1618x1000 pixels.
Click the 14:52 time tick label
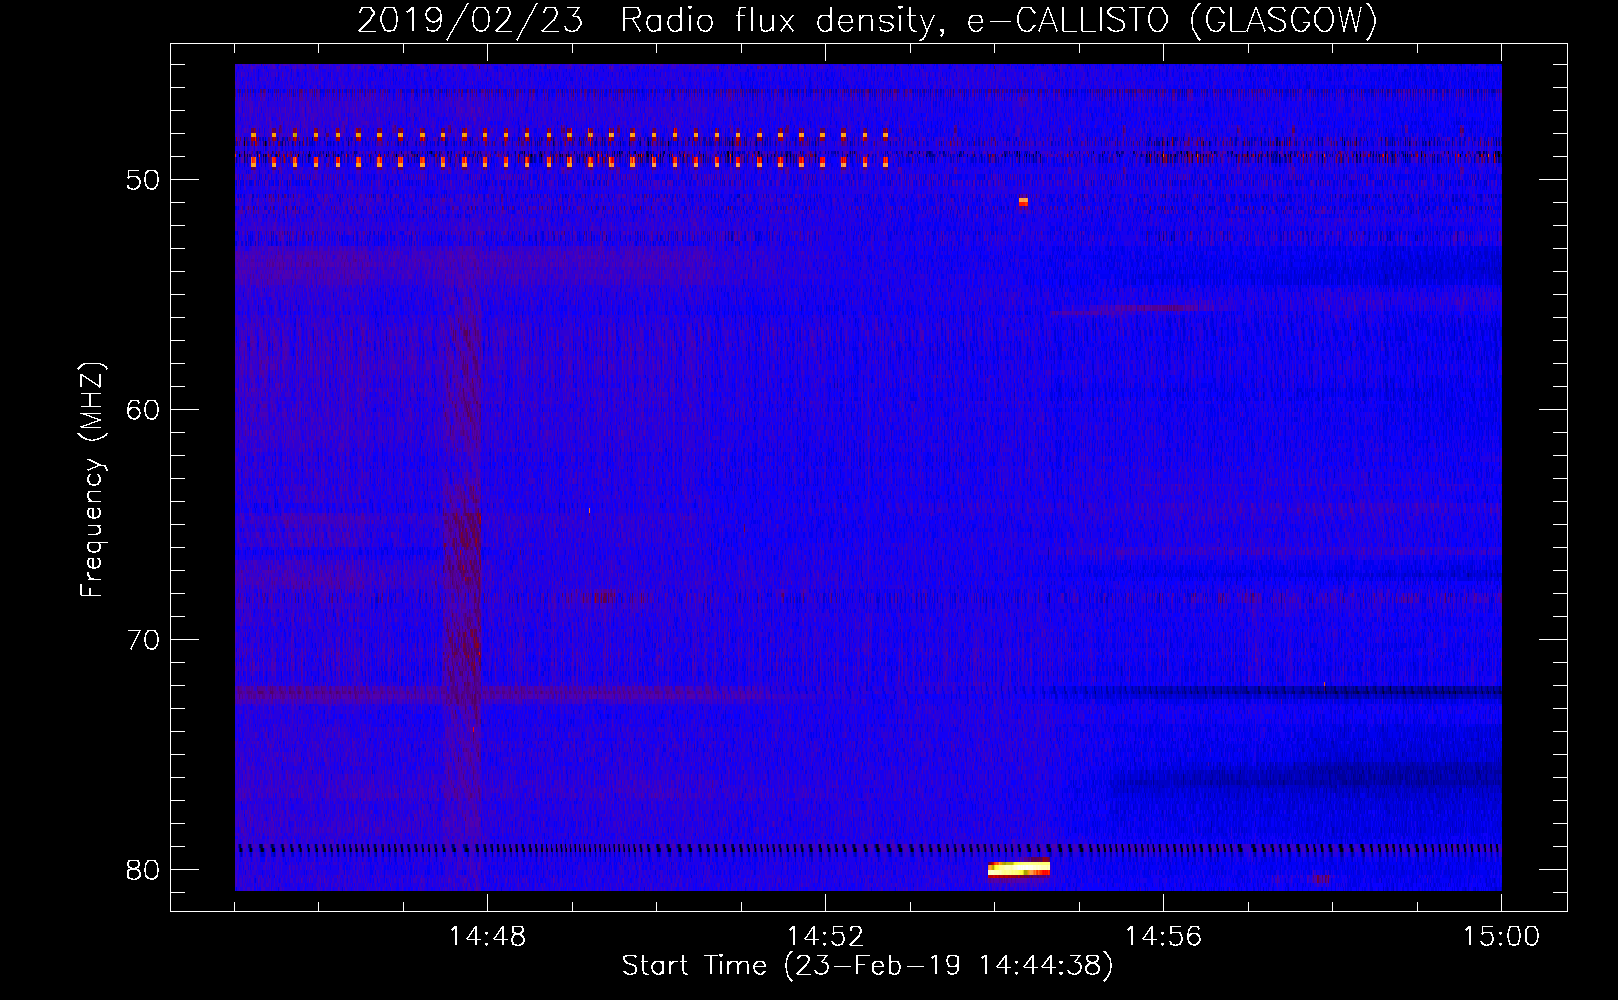(825, 936)
